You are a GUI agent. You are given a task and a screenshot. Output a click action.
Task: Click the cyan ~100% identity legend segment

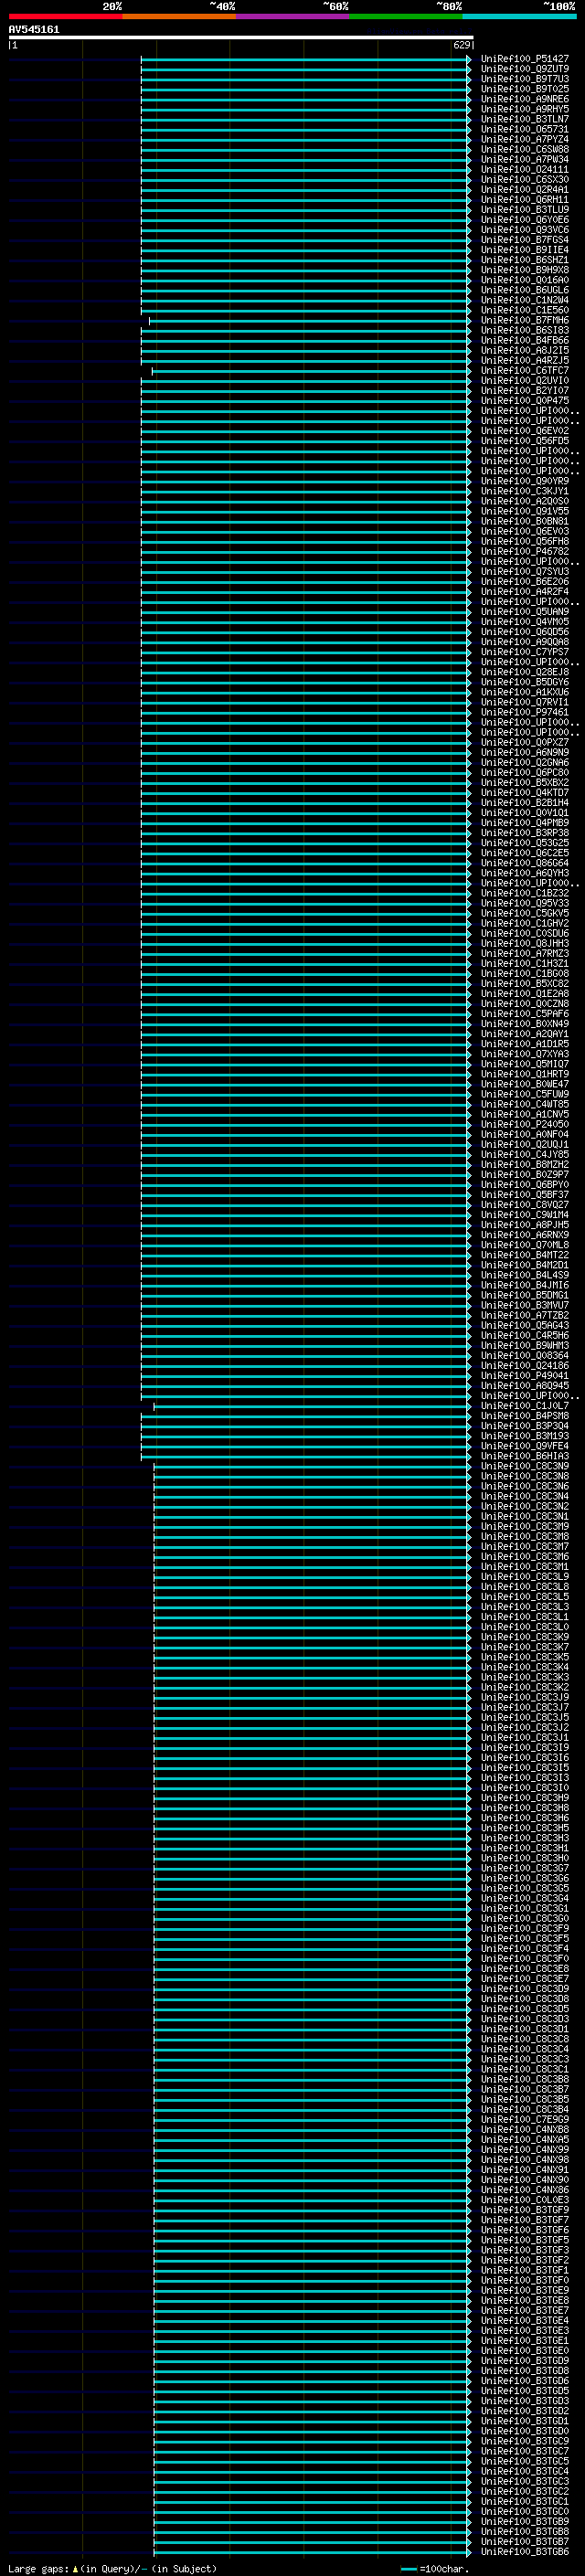pyautogui.click(x=519, y=16)
